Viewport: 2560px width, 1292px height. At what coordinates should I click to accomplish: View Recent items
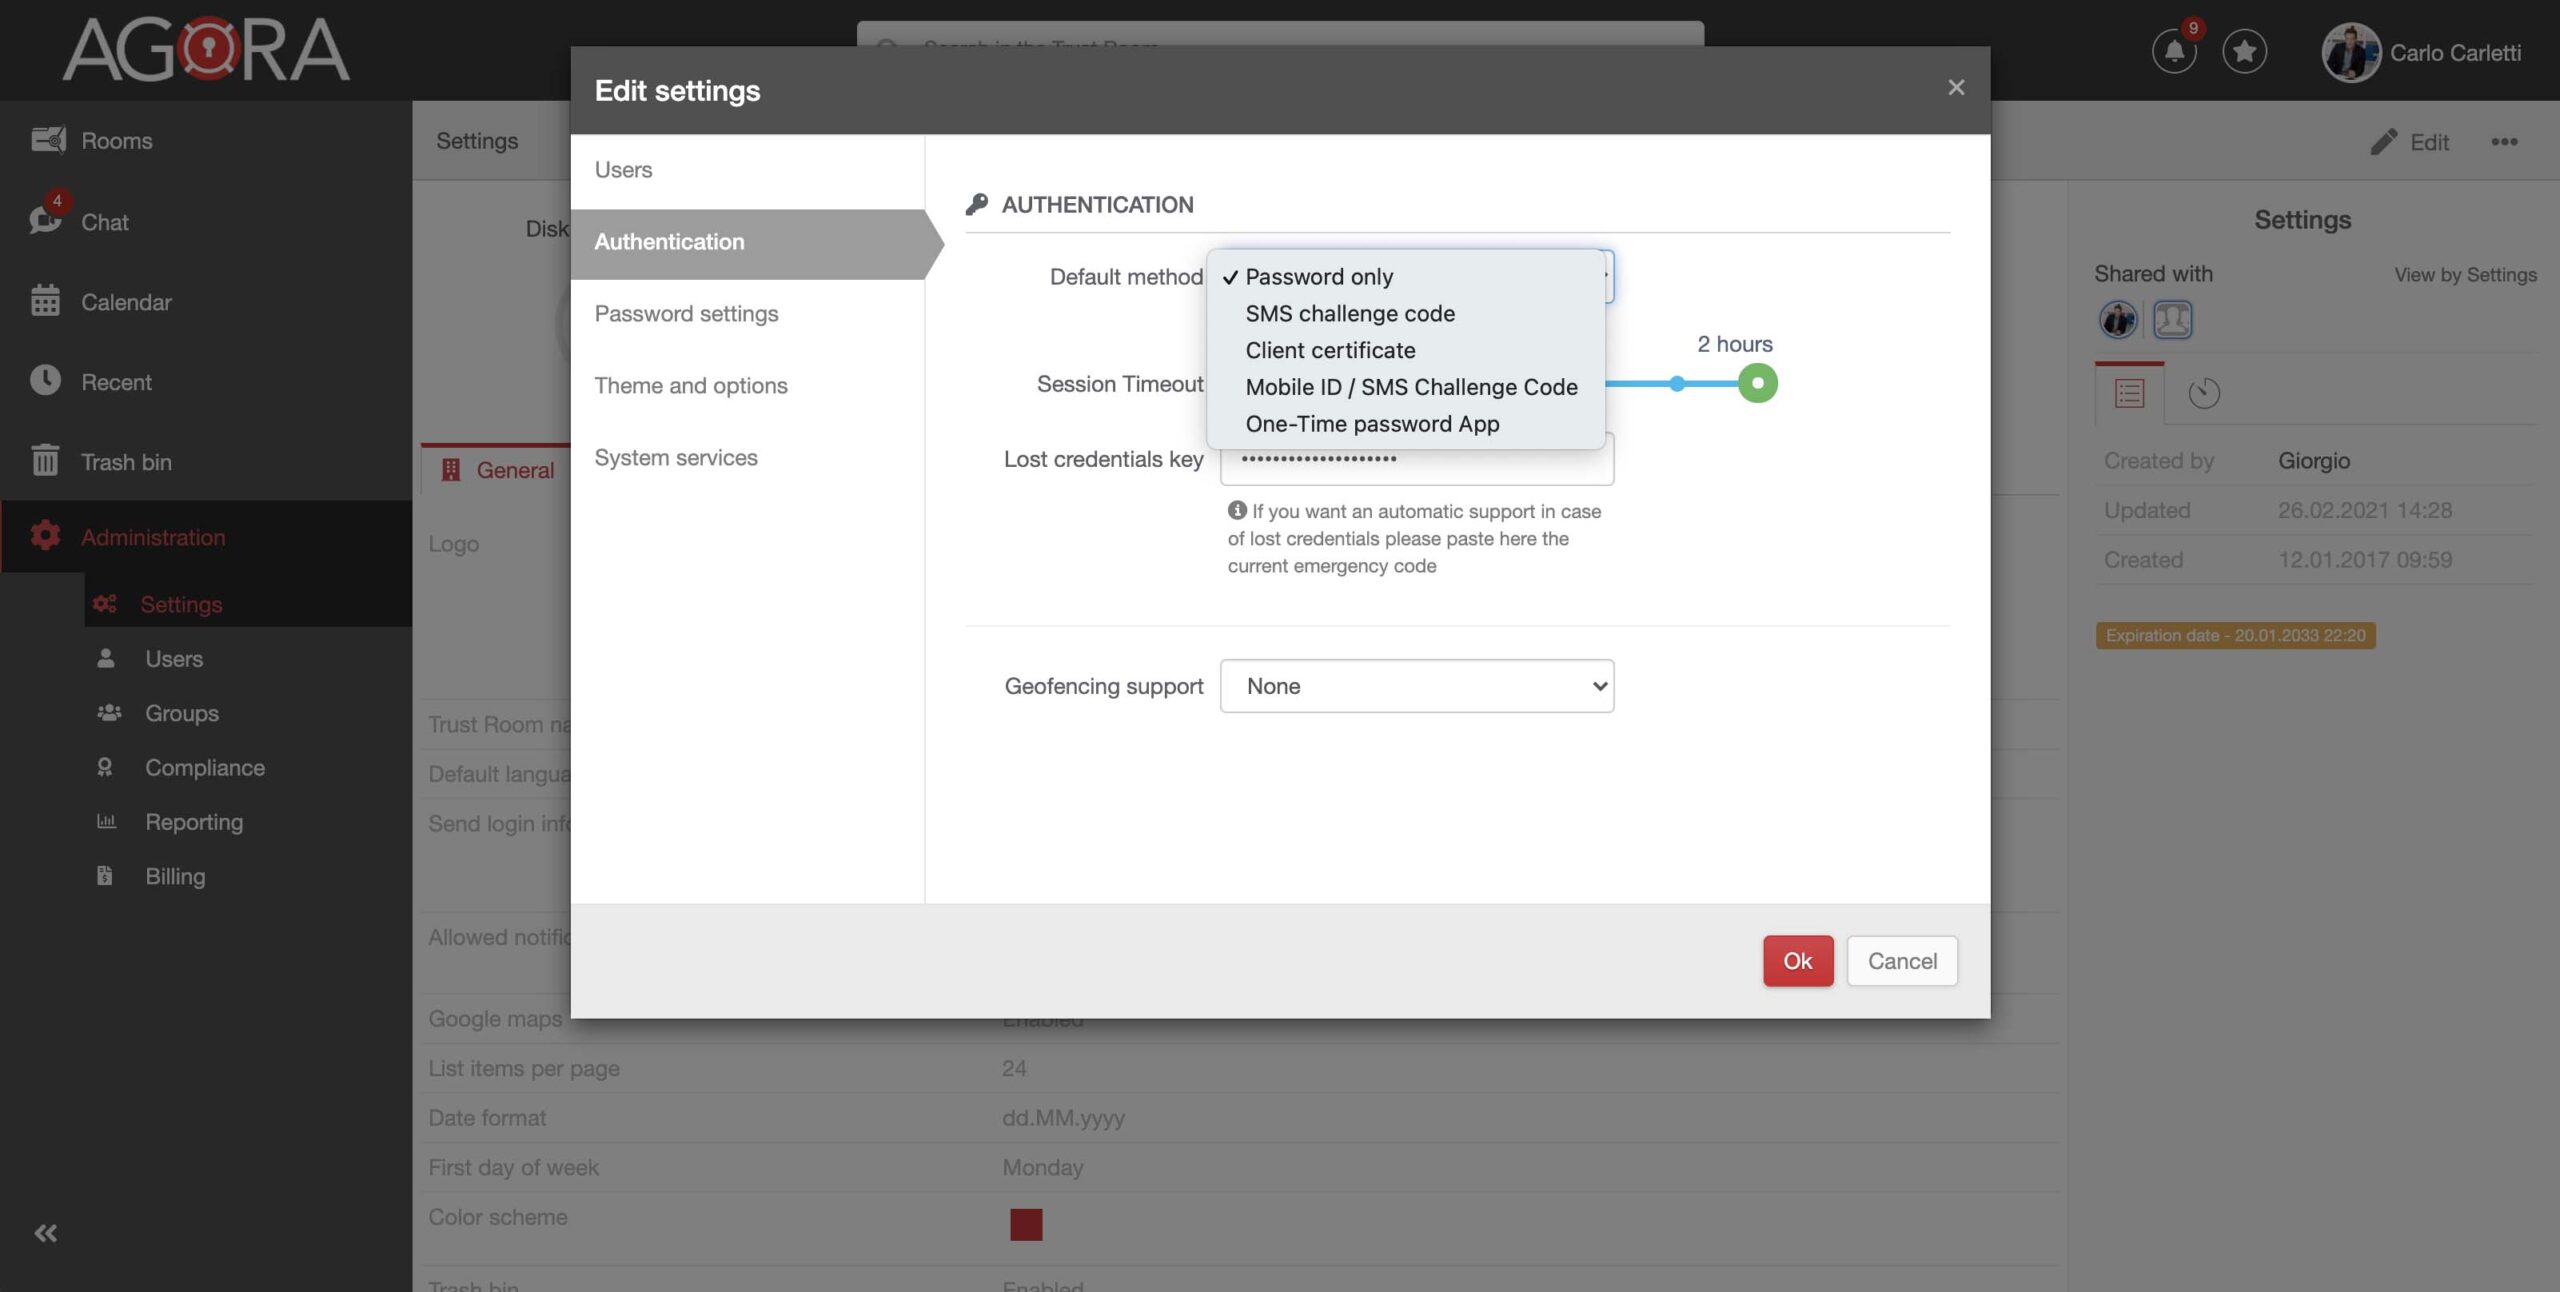tap(117, 382)
